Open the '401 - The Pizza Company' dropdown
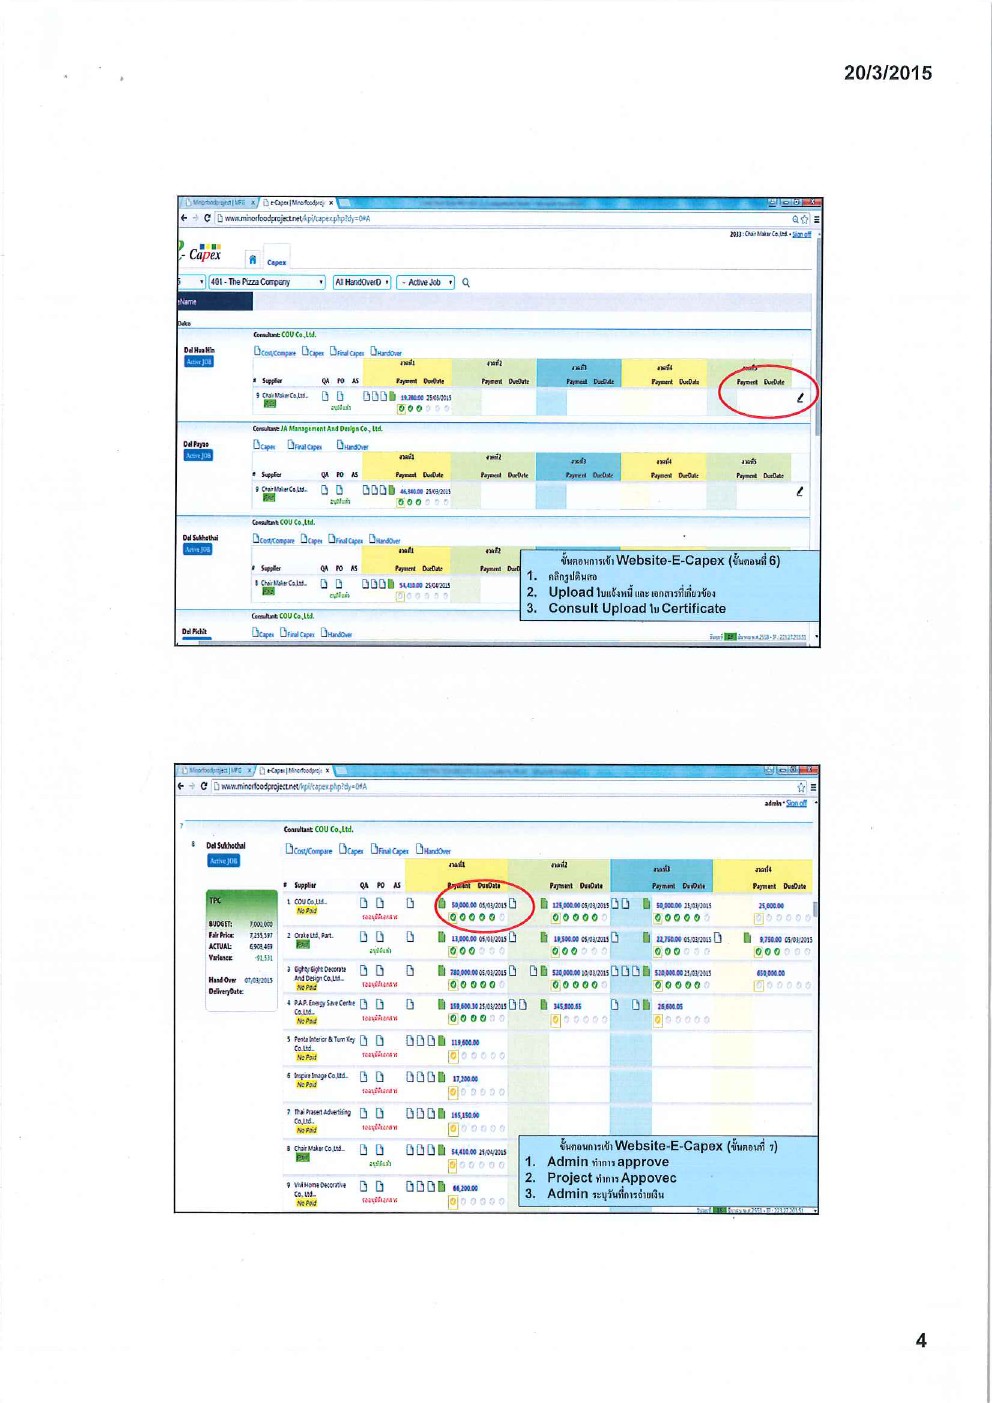Screen dimensions: 992x1403 [266, 283]
